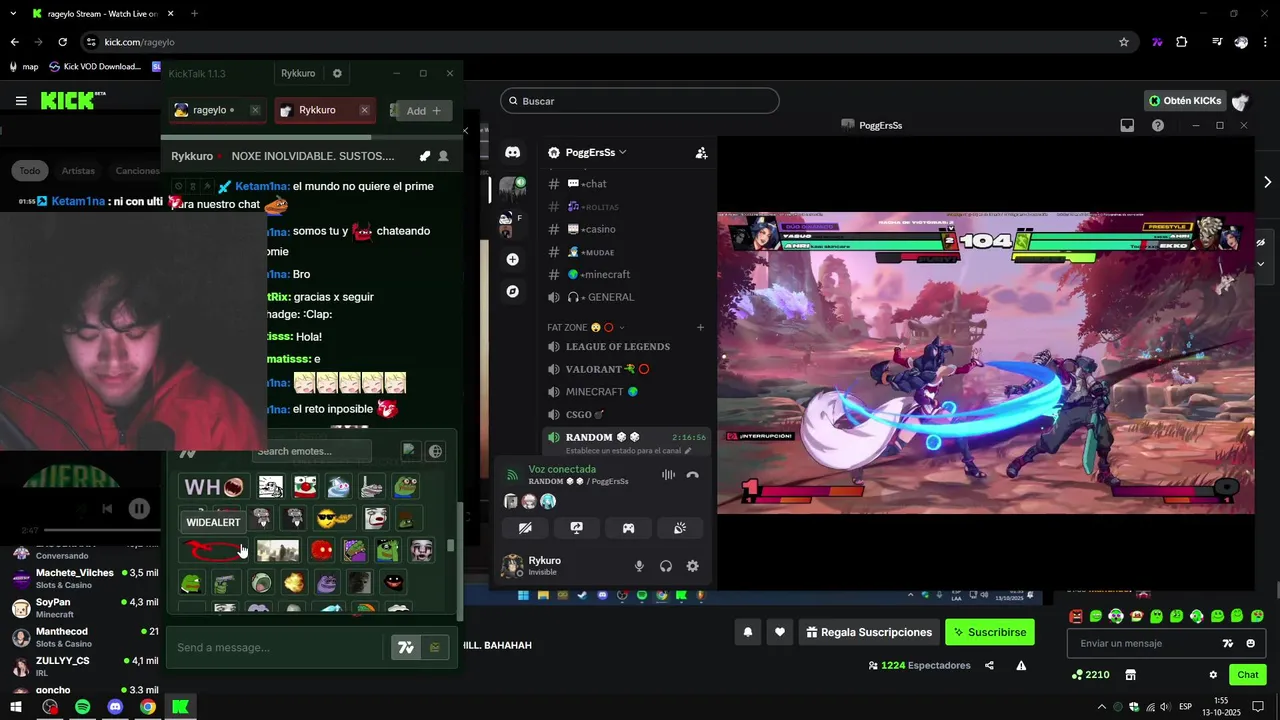
Task: Toggle Discord noise suppression icon
Action: pyautogui.click(x=668, y=475)
